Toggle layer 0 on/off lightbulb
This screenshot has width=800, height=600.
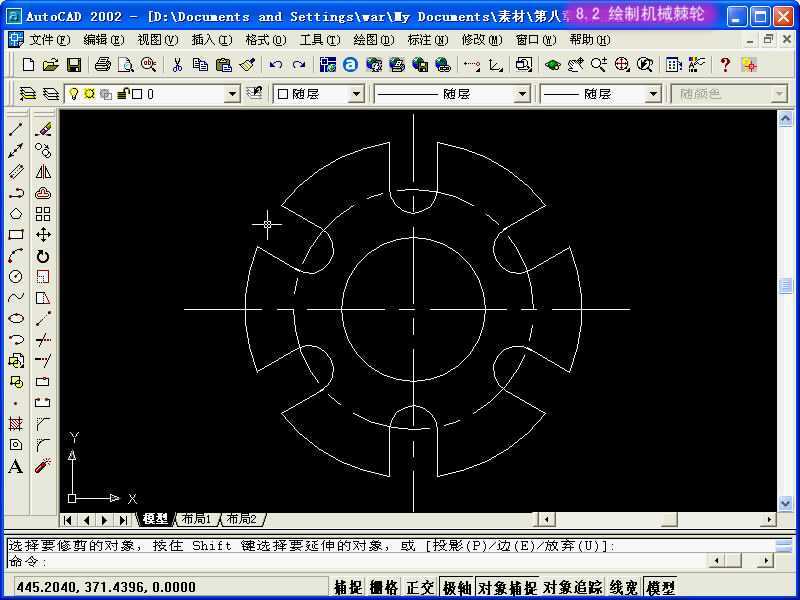click(x=74, y=94)
